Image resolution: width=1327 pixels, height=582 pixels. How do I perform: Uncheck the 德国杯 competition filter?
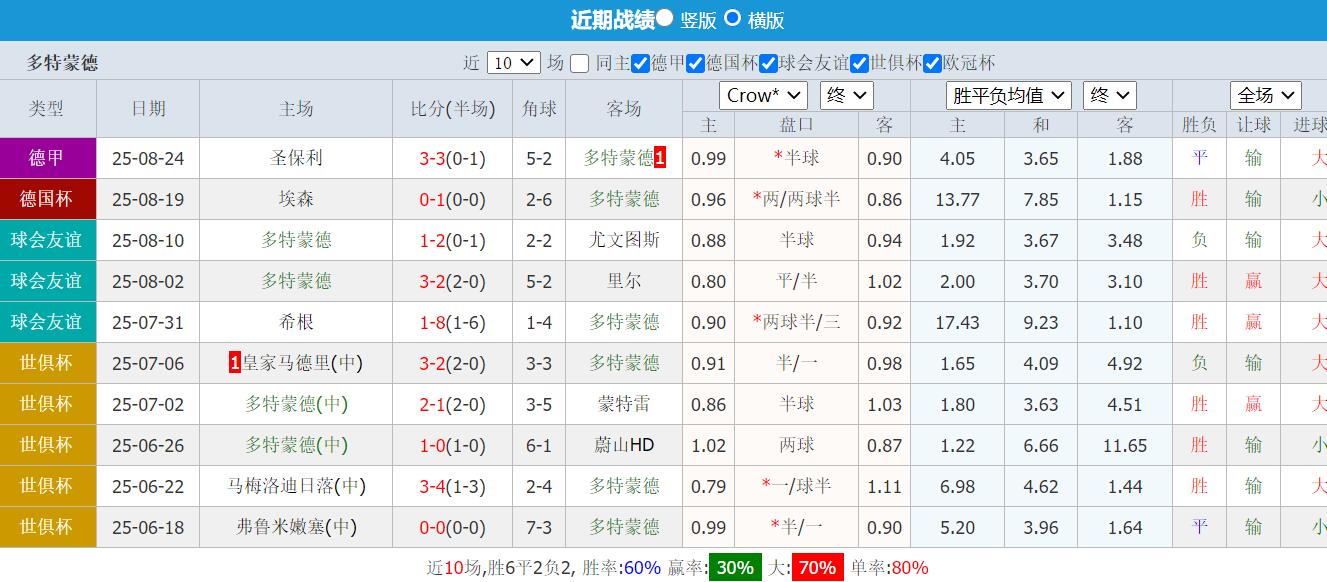pyautogui.click(x=694, y=62)
